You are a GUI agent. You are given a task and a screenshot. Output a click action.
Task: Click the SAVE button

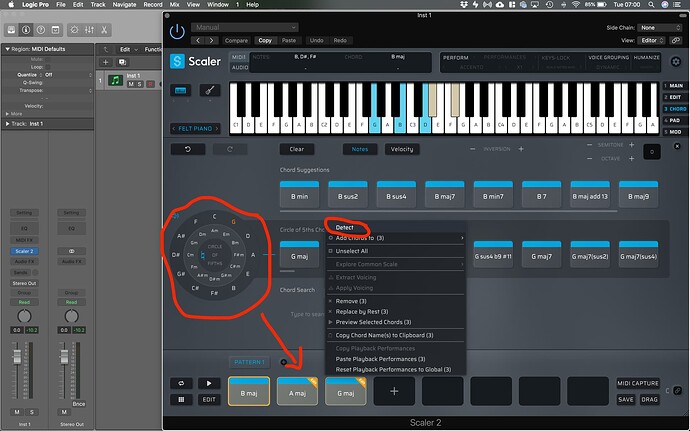(x=626, y=399)
